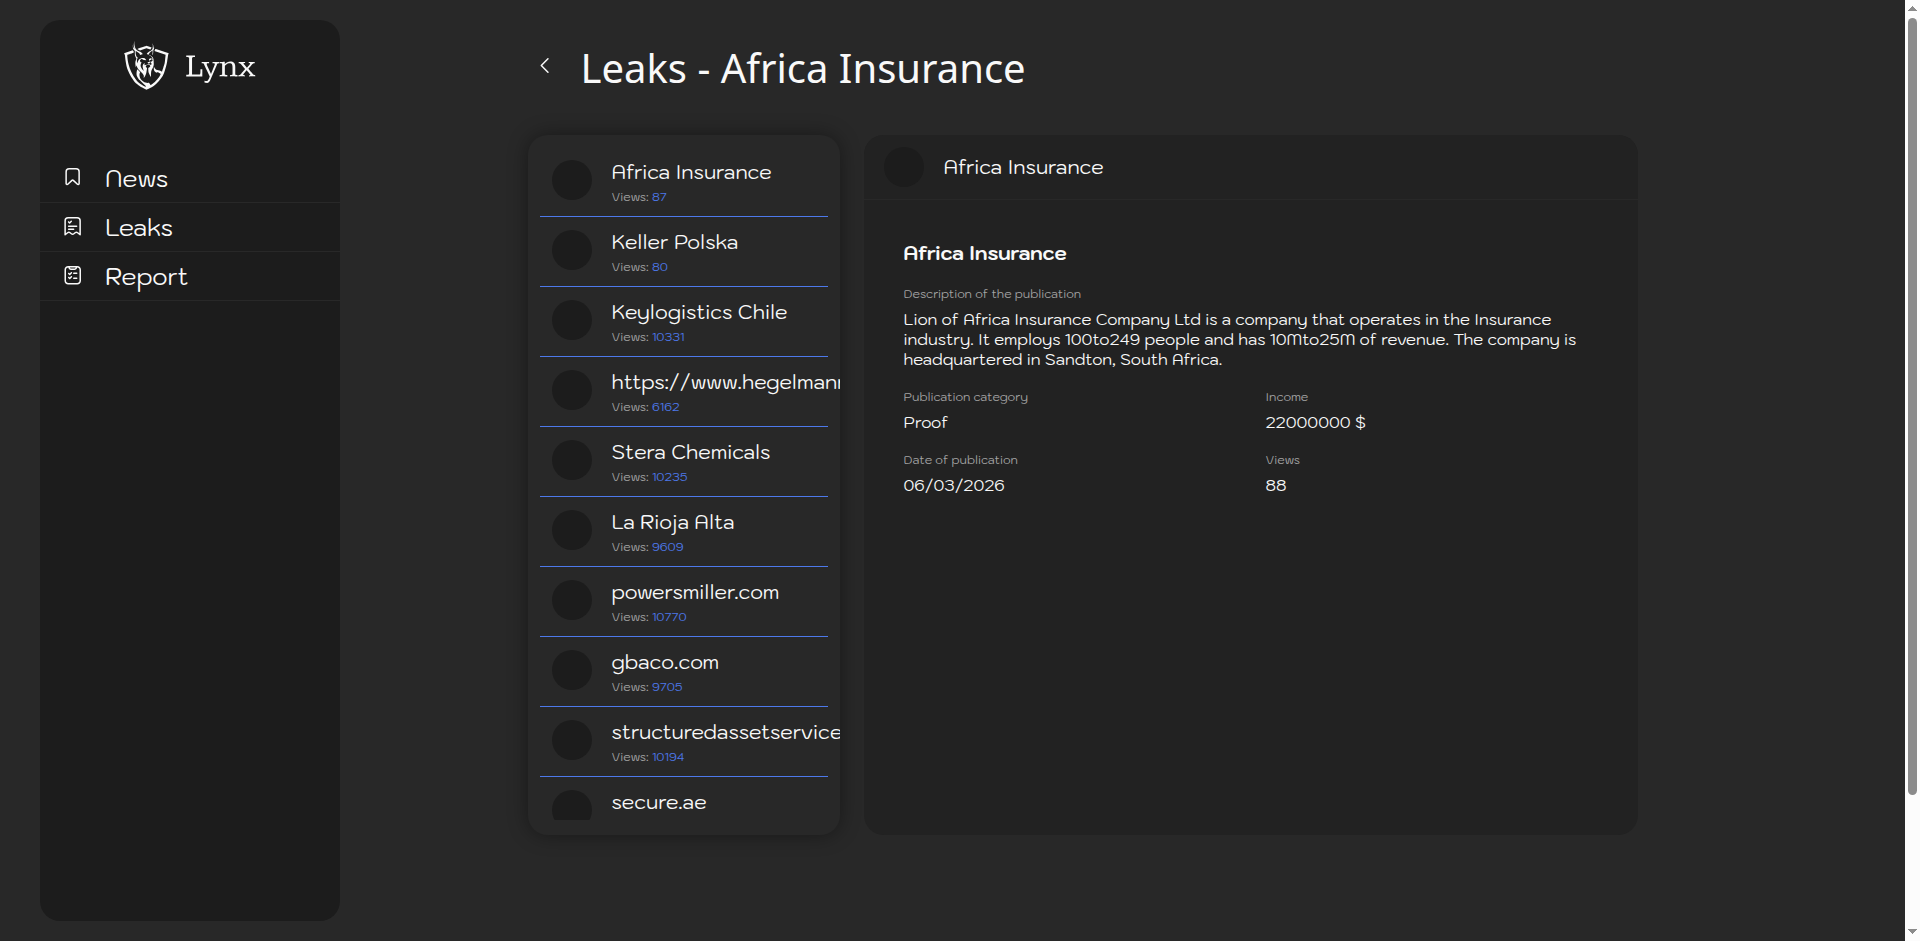Click the avatar in the detail panel header
This screenshot has width=1920, height=941.
[x=903, y=167]
